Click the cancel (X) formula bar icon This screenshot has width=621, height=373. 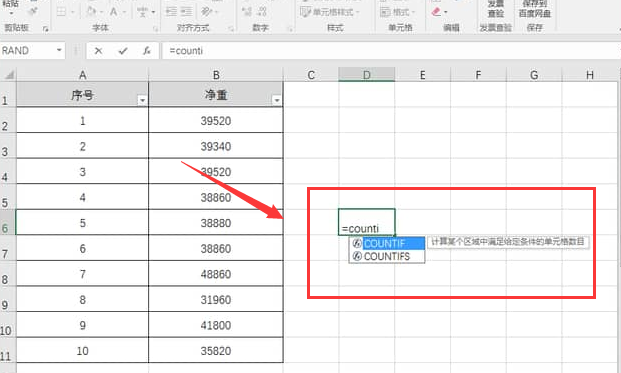[98, 51]
